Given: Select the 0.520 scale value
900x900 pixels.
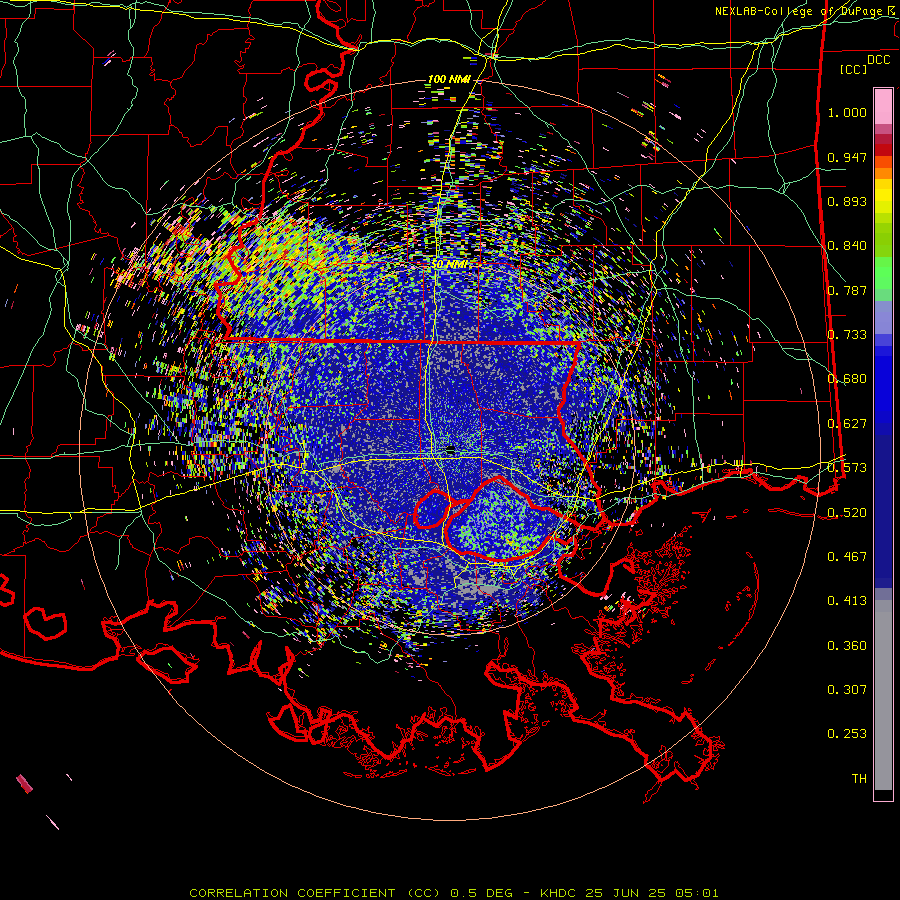Looking at the screenshot, I should pyautogui.click(x=847, y=512).
